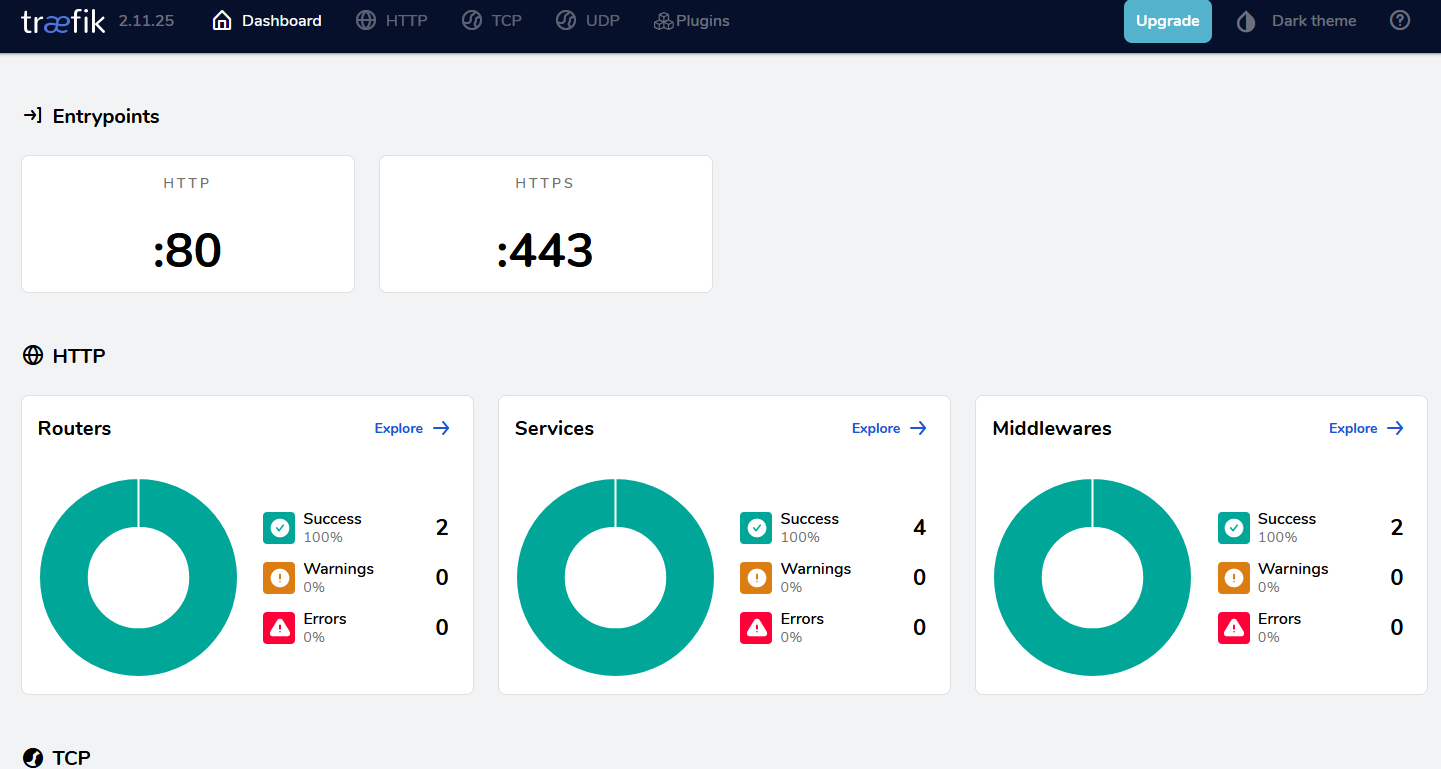This screenshot has width=1441, height=769.
Task: Click the Services Warnings orange icon
Action: (756, 578)
